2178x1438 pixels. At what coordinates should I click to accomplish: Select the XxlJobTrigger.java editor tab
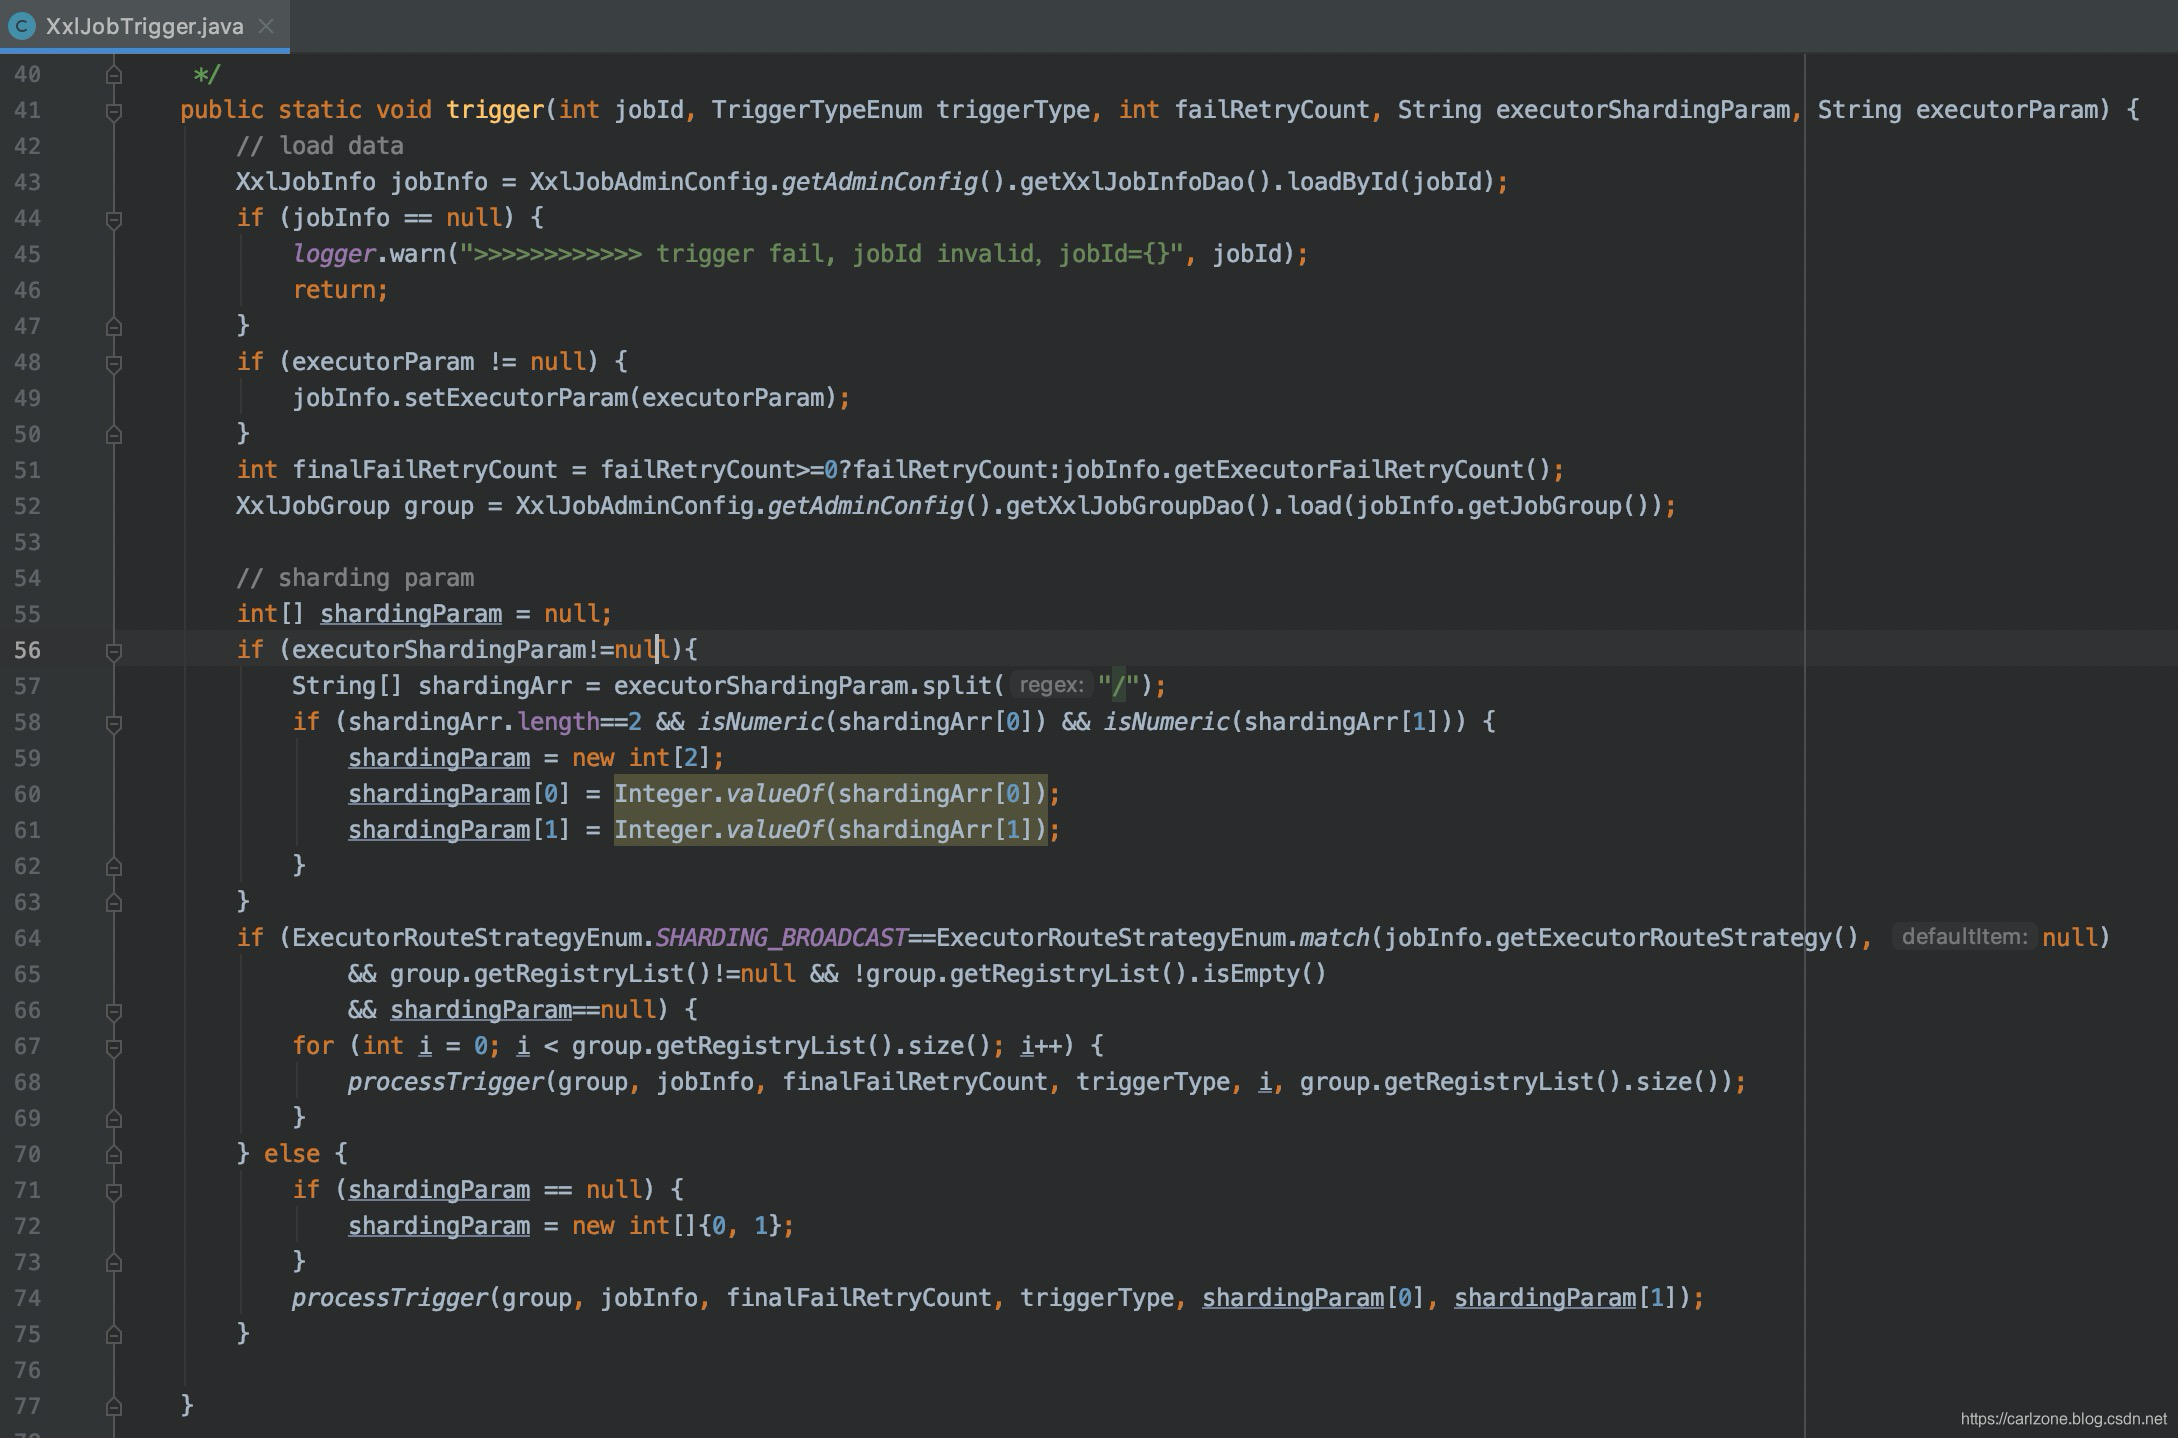coord(145,26)
